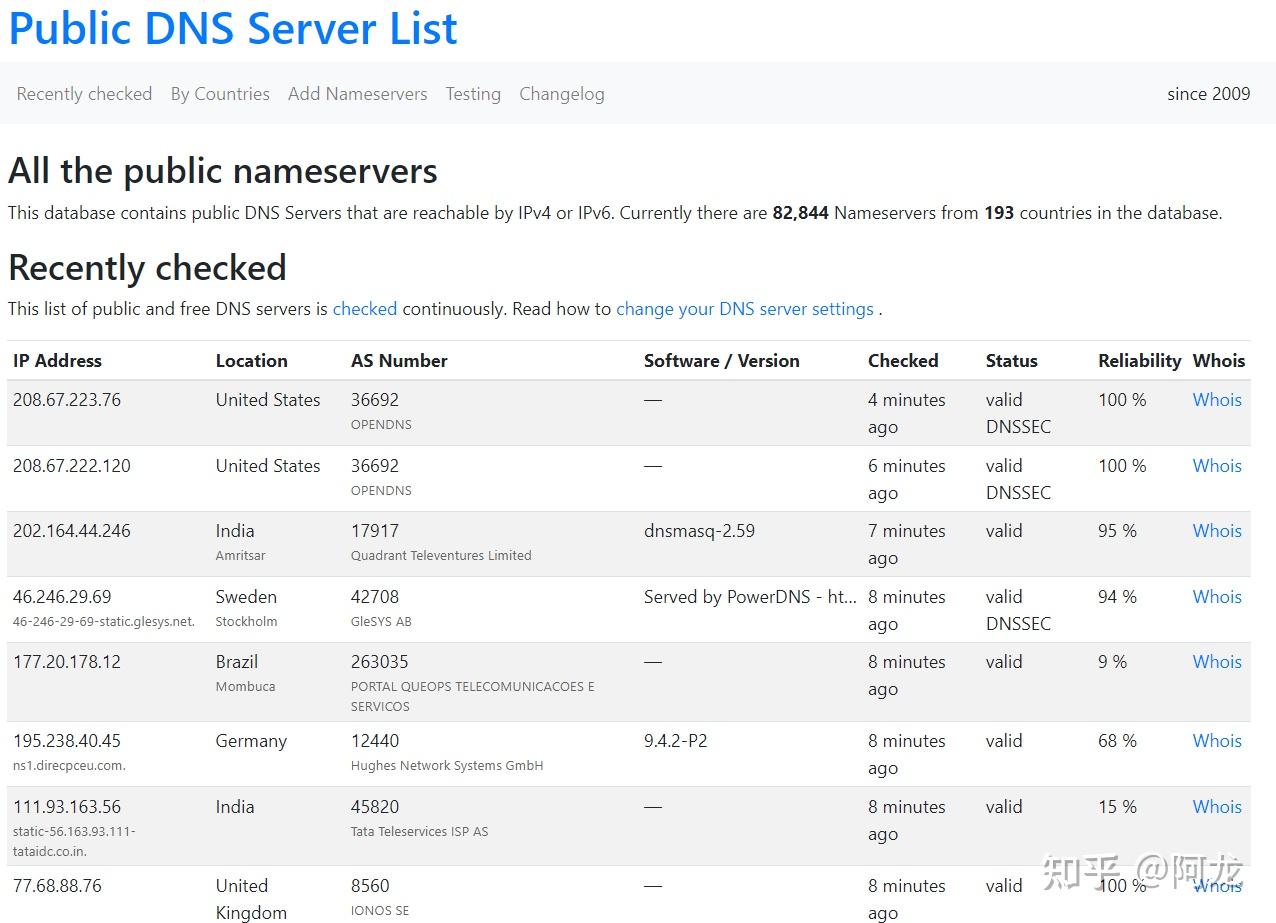The height and width of the screenshot is (923, 1276).
Task: Select Add Nameservers in the navigation bar
Action: [x=357, y=94]
